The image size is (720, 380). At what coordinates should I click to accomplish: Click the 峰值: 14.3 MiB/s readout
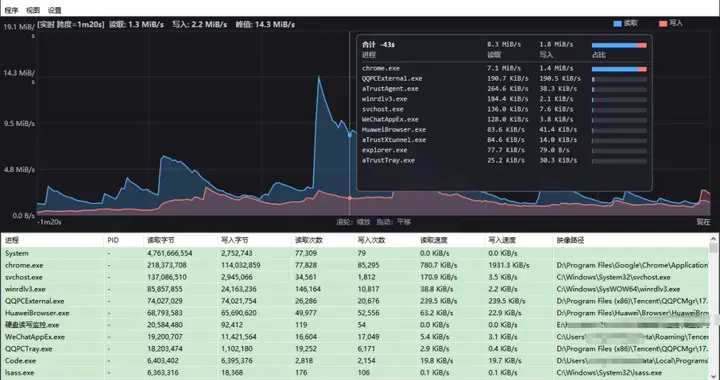(265, 24)
